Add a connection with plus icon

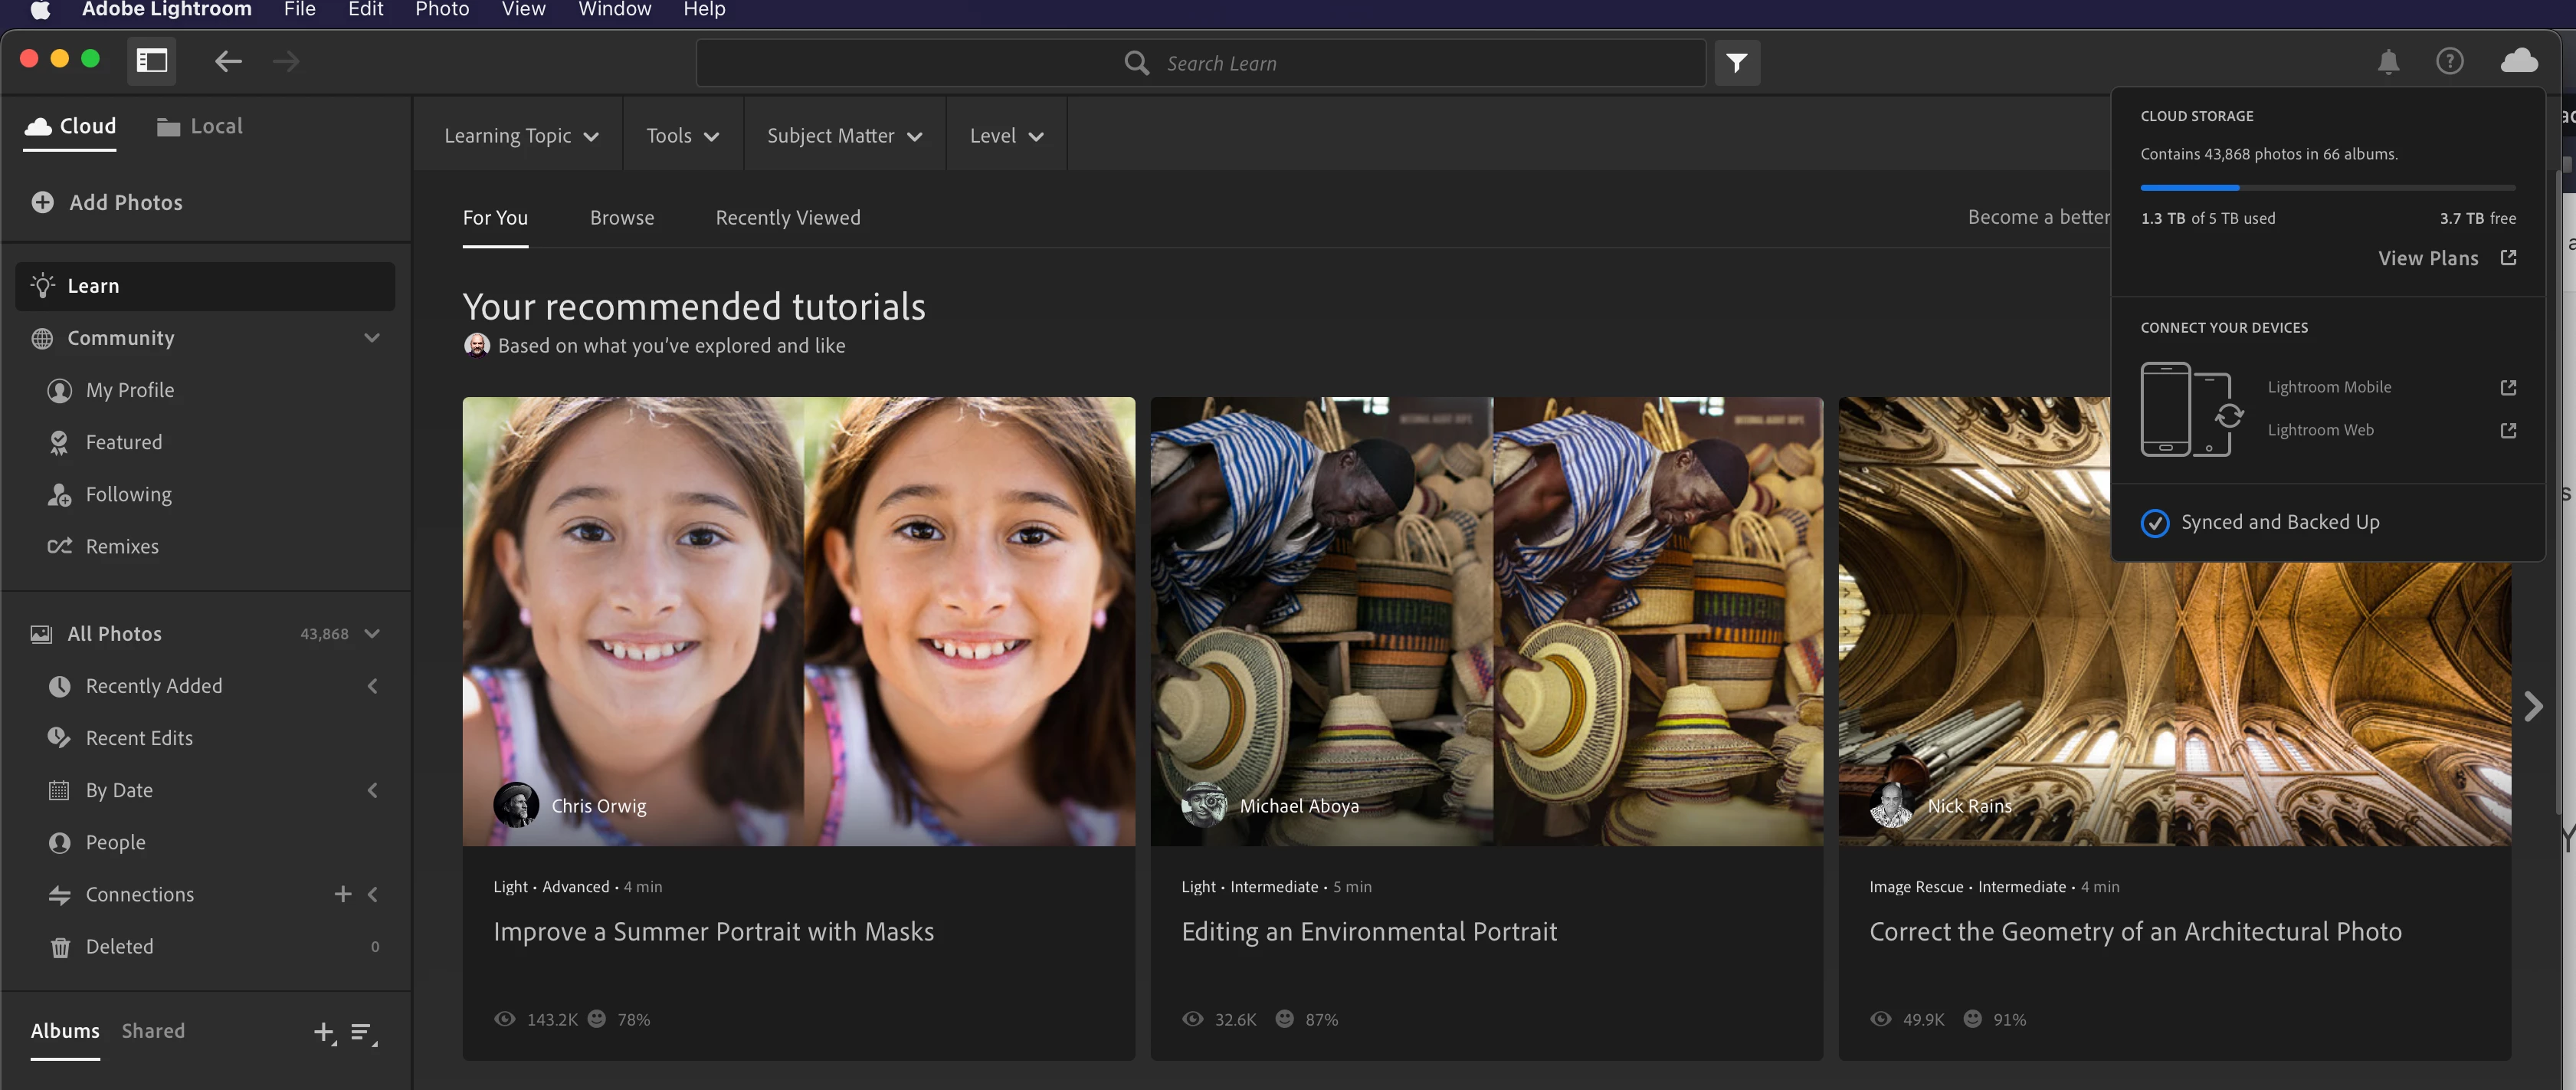(343, 894)
